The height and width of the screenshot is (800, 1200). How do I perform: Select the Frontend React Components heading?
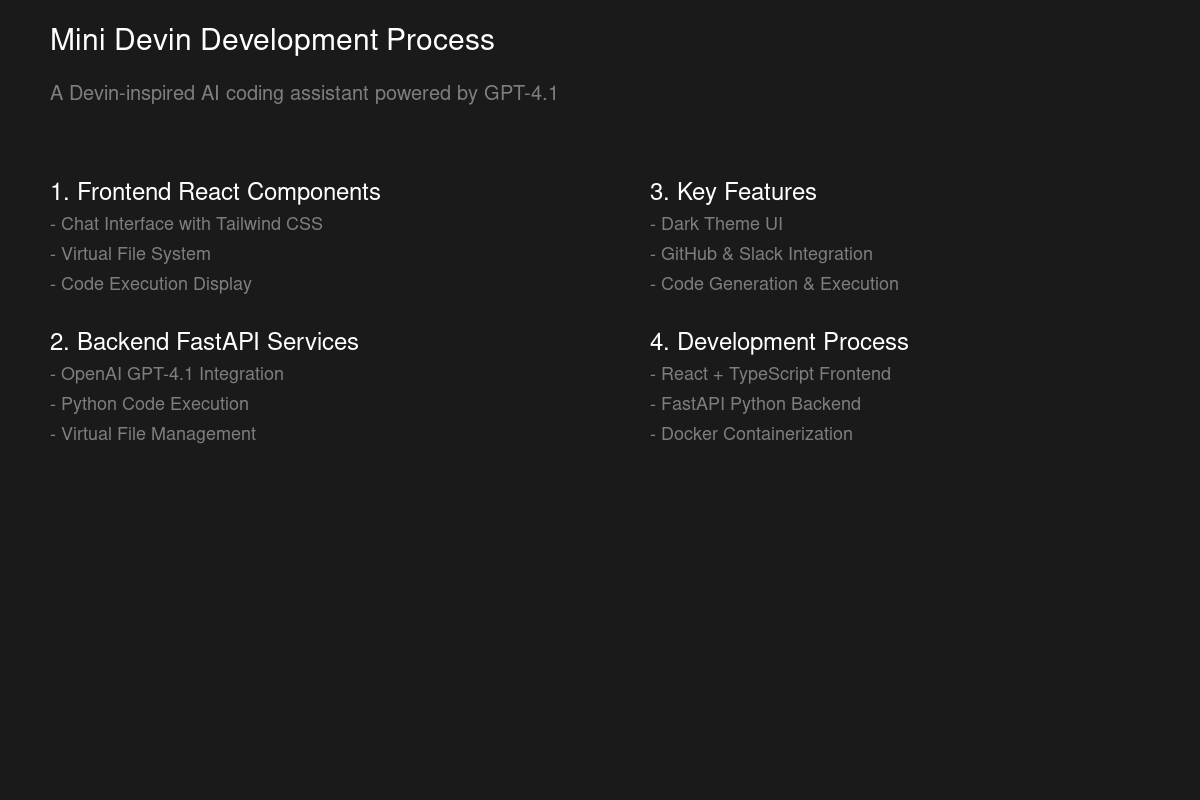tap(215, 192)
